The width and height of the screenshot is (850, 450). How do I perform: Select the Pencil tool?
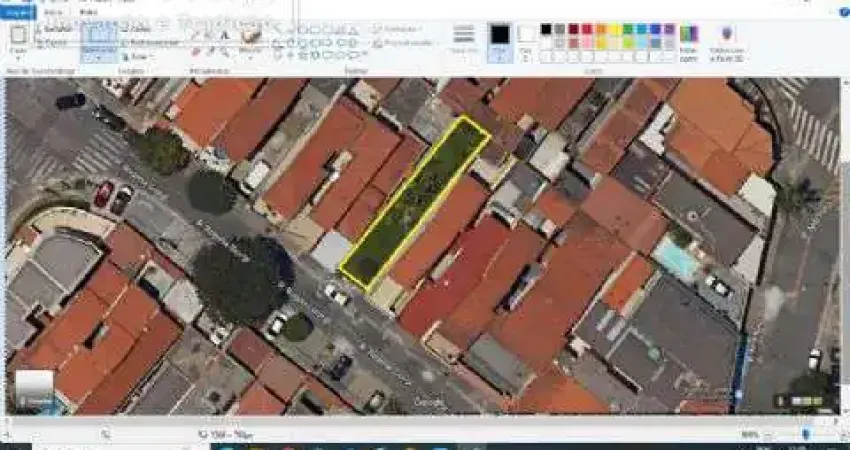click(x=196, y=35)
